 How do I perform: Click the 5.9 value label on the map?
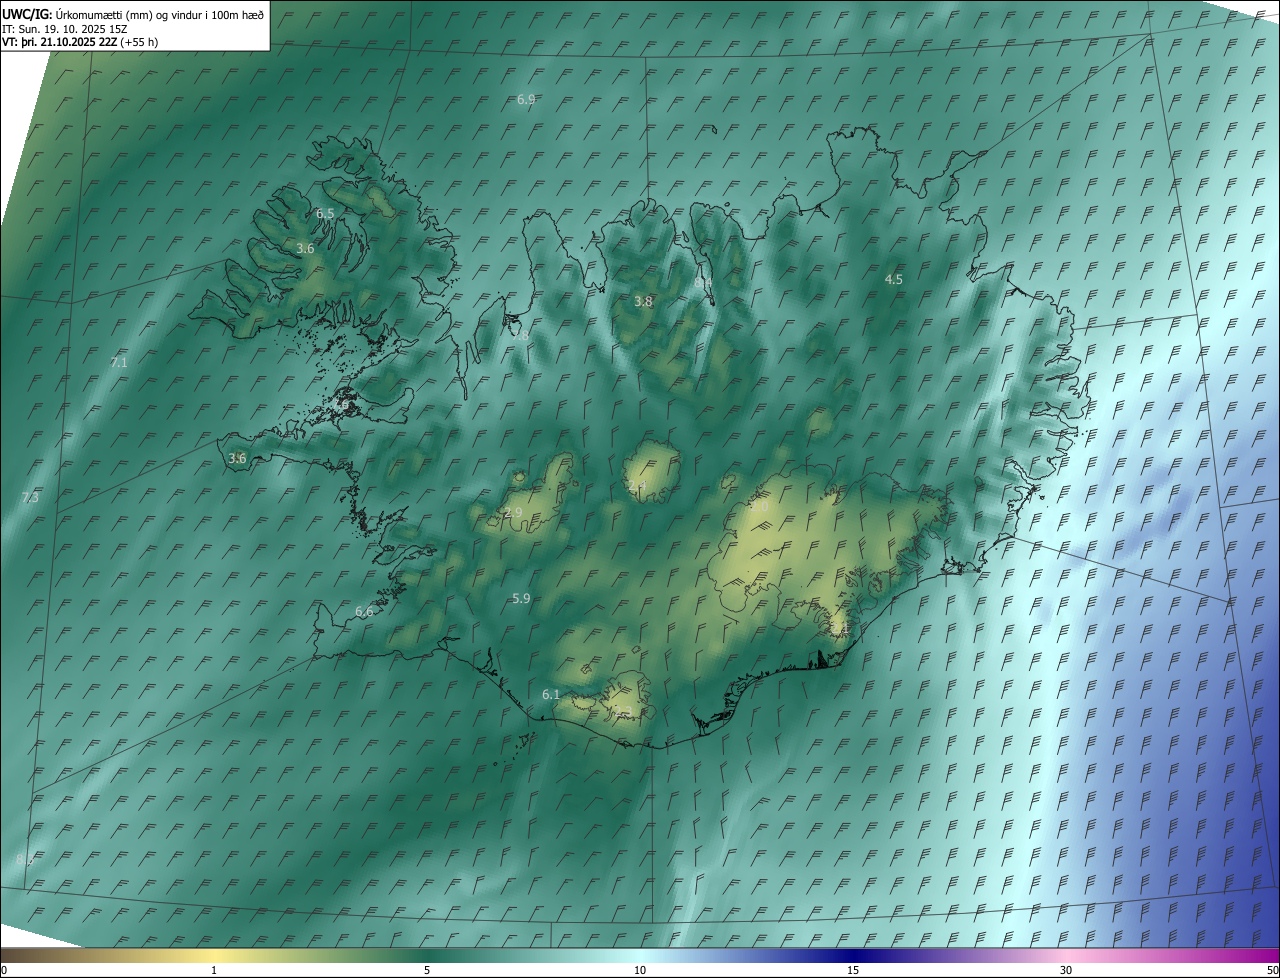tap(521, 599)
